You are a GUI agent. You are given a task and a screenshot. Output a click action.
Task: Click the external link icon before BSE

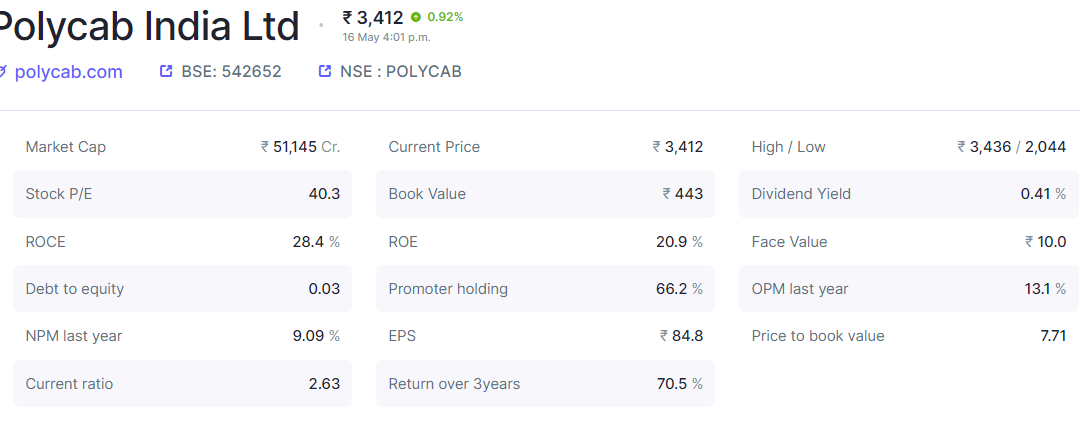coord(165,70)
